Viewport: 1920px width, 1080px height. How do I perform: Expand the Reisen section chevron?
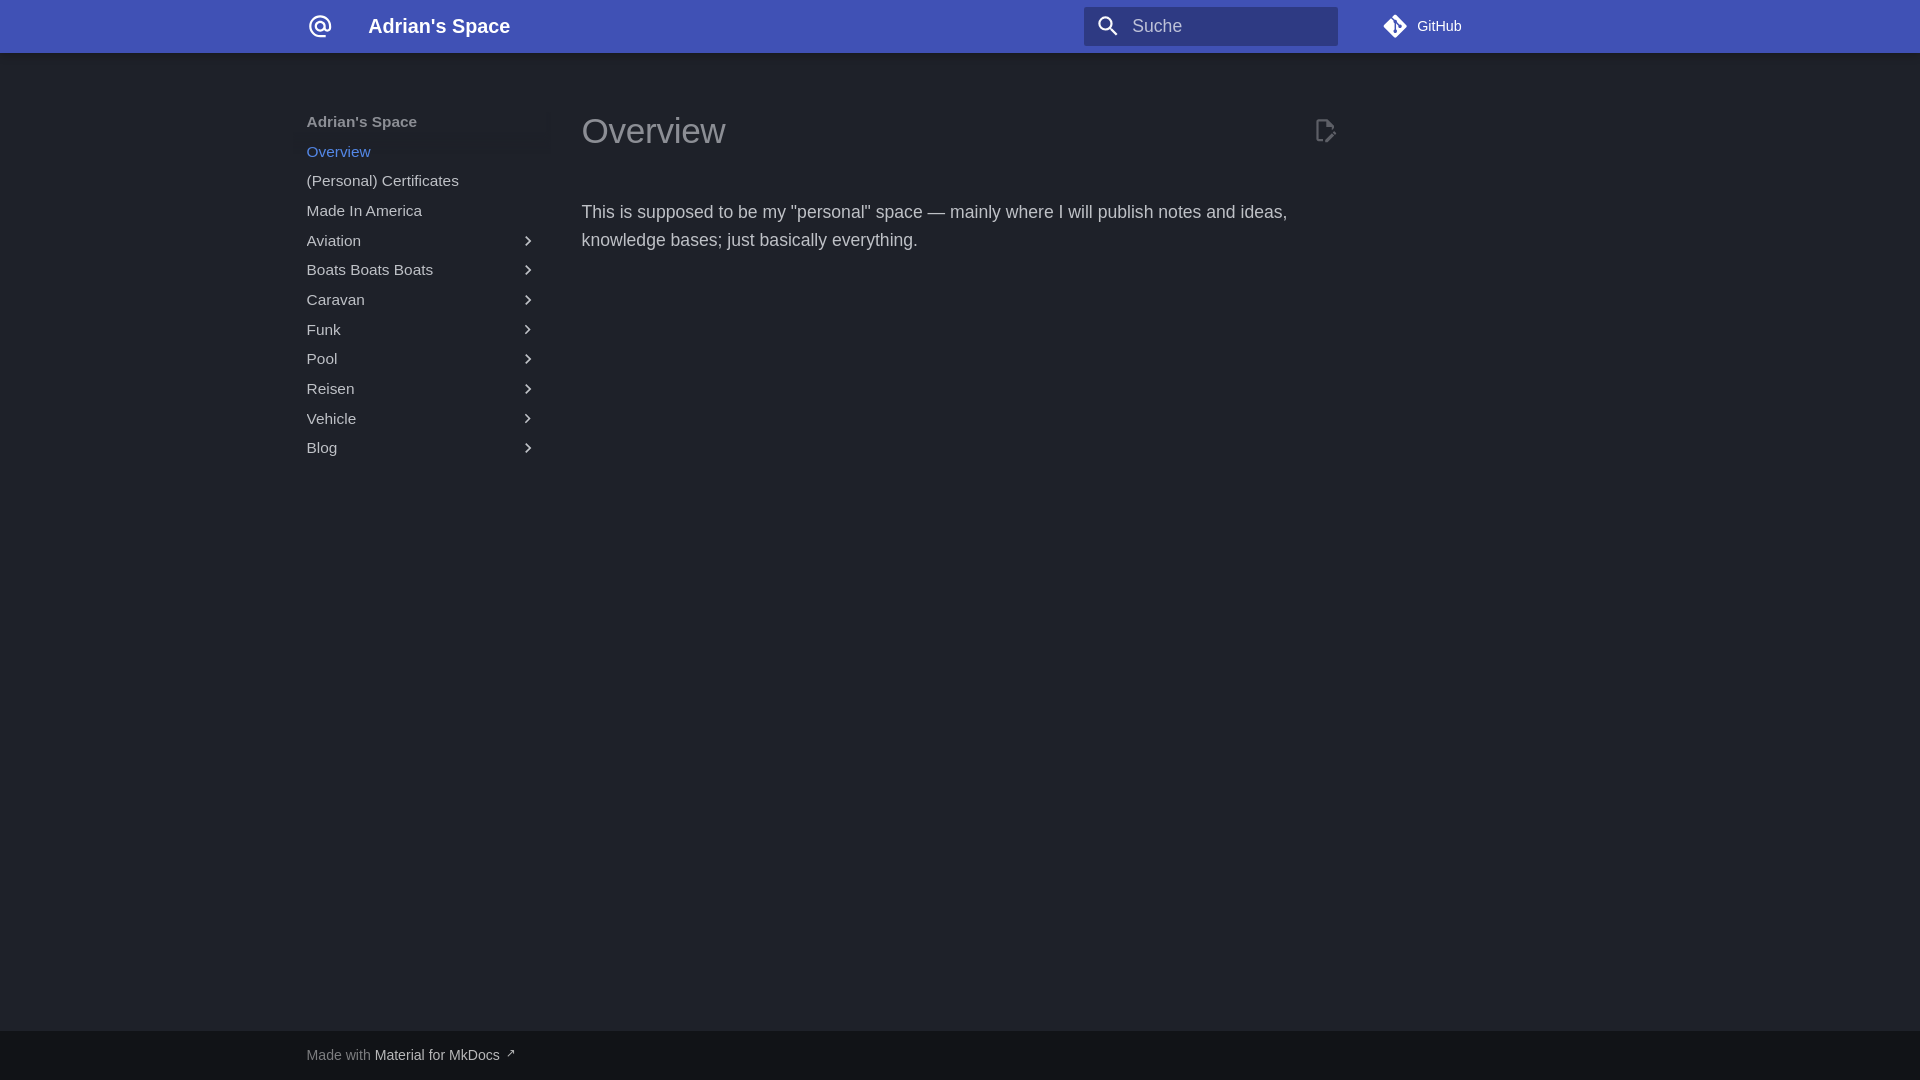528,389
